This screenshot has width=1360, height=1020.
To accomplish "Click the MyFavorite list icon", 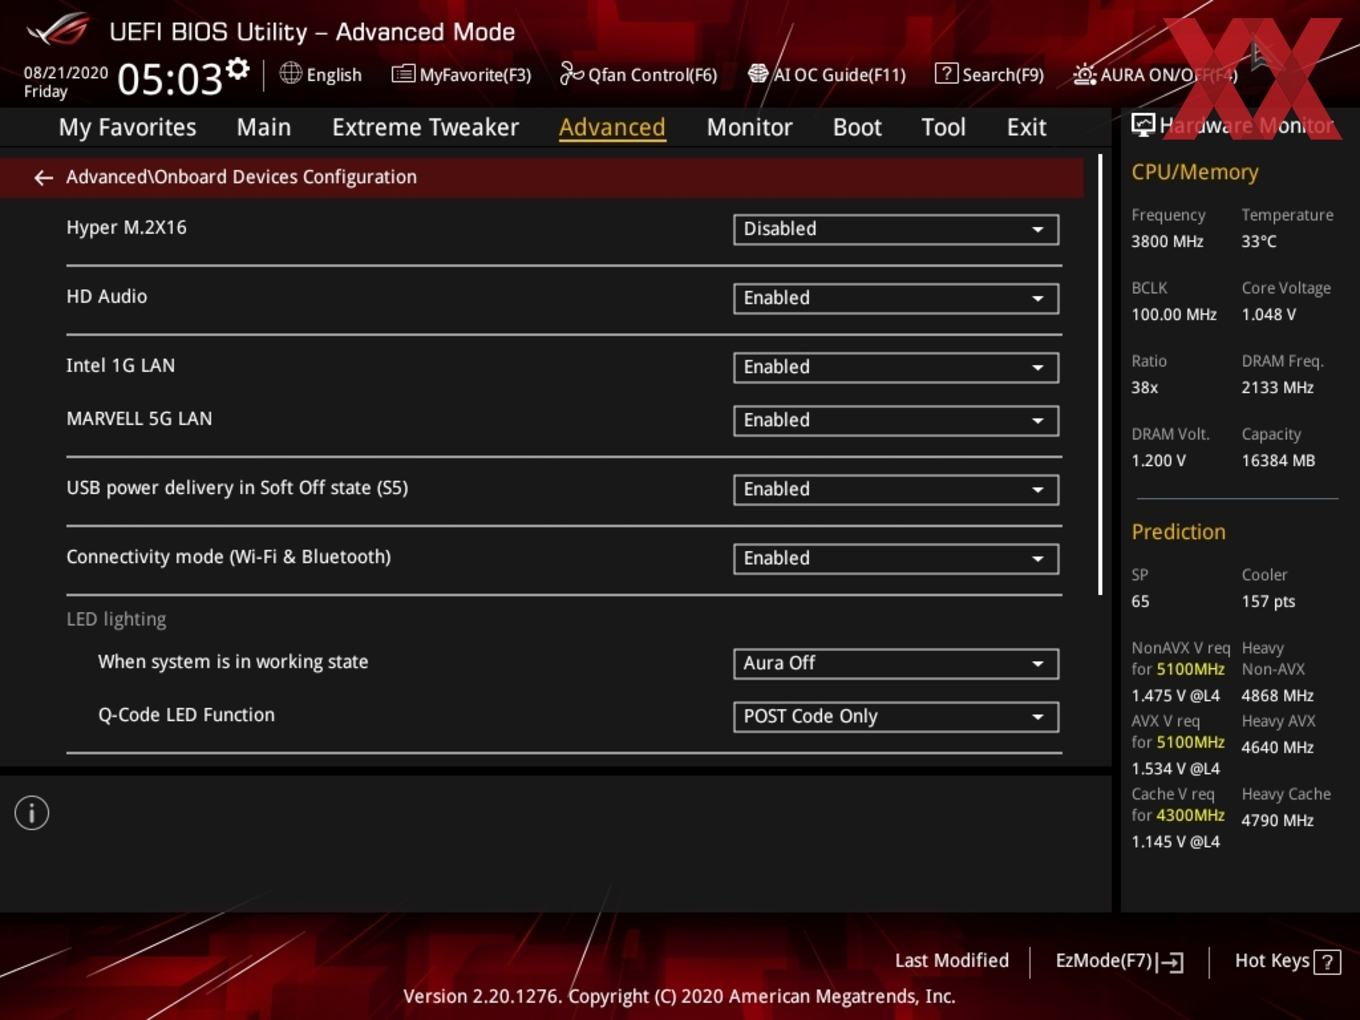I will pos(403,74).
